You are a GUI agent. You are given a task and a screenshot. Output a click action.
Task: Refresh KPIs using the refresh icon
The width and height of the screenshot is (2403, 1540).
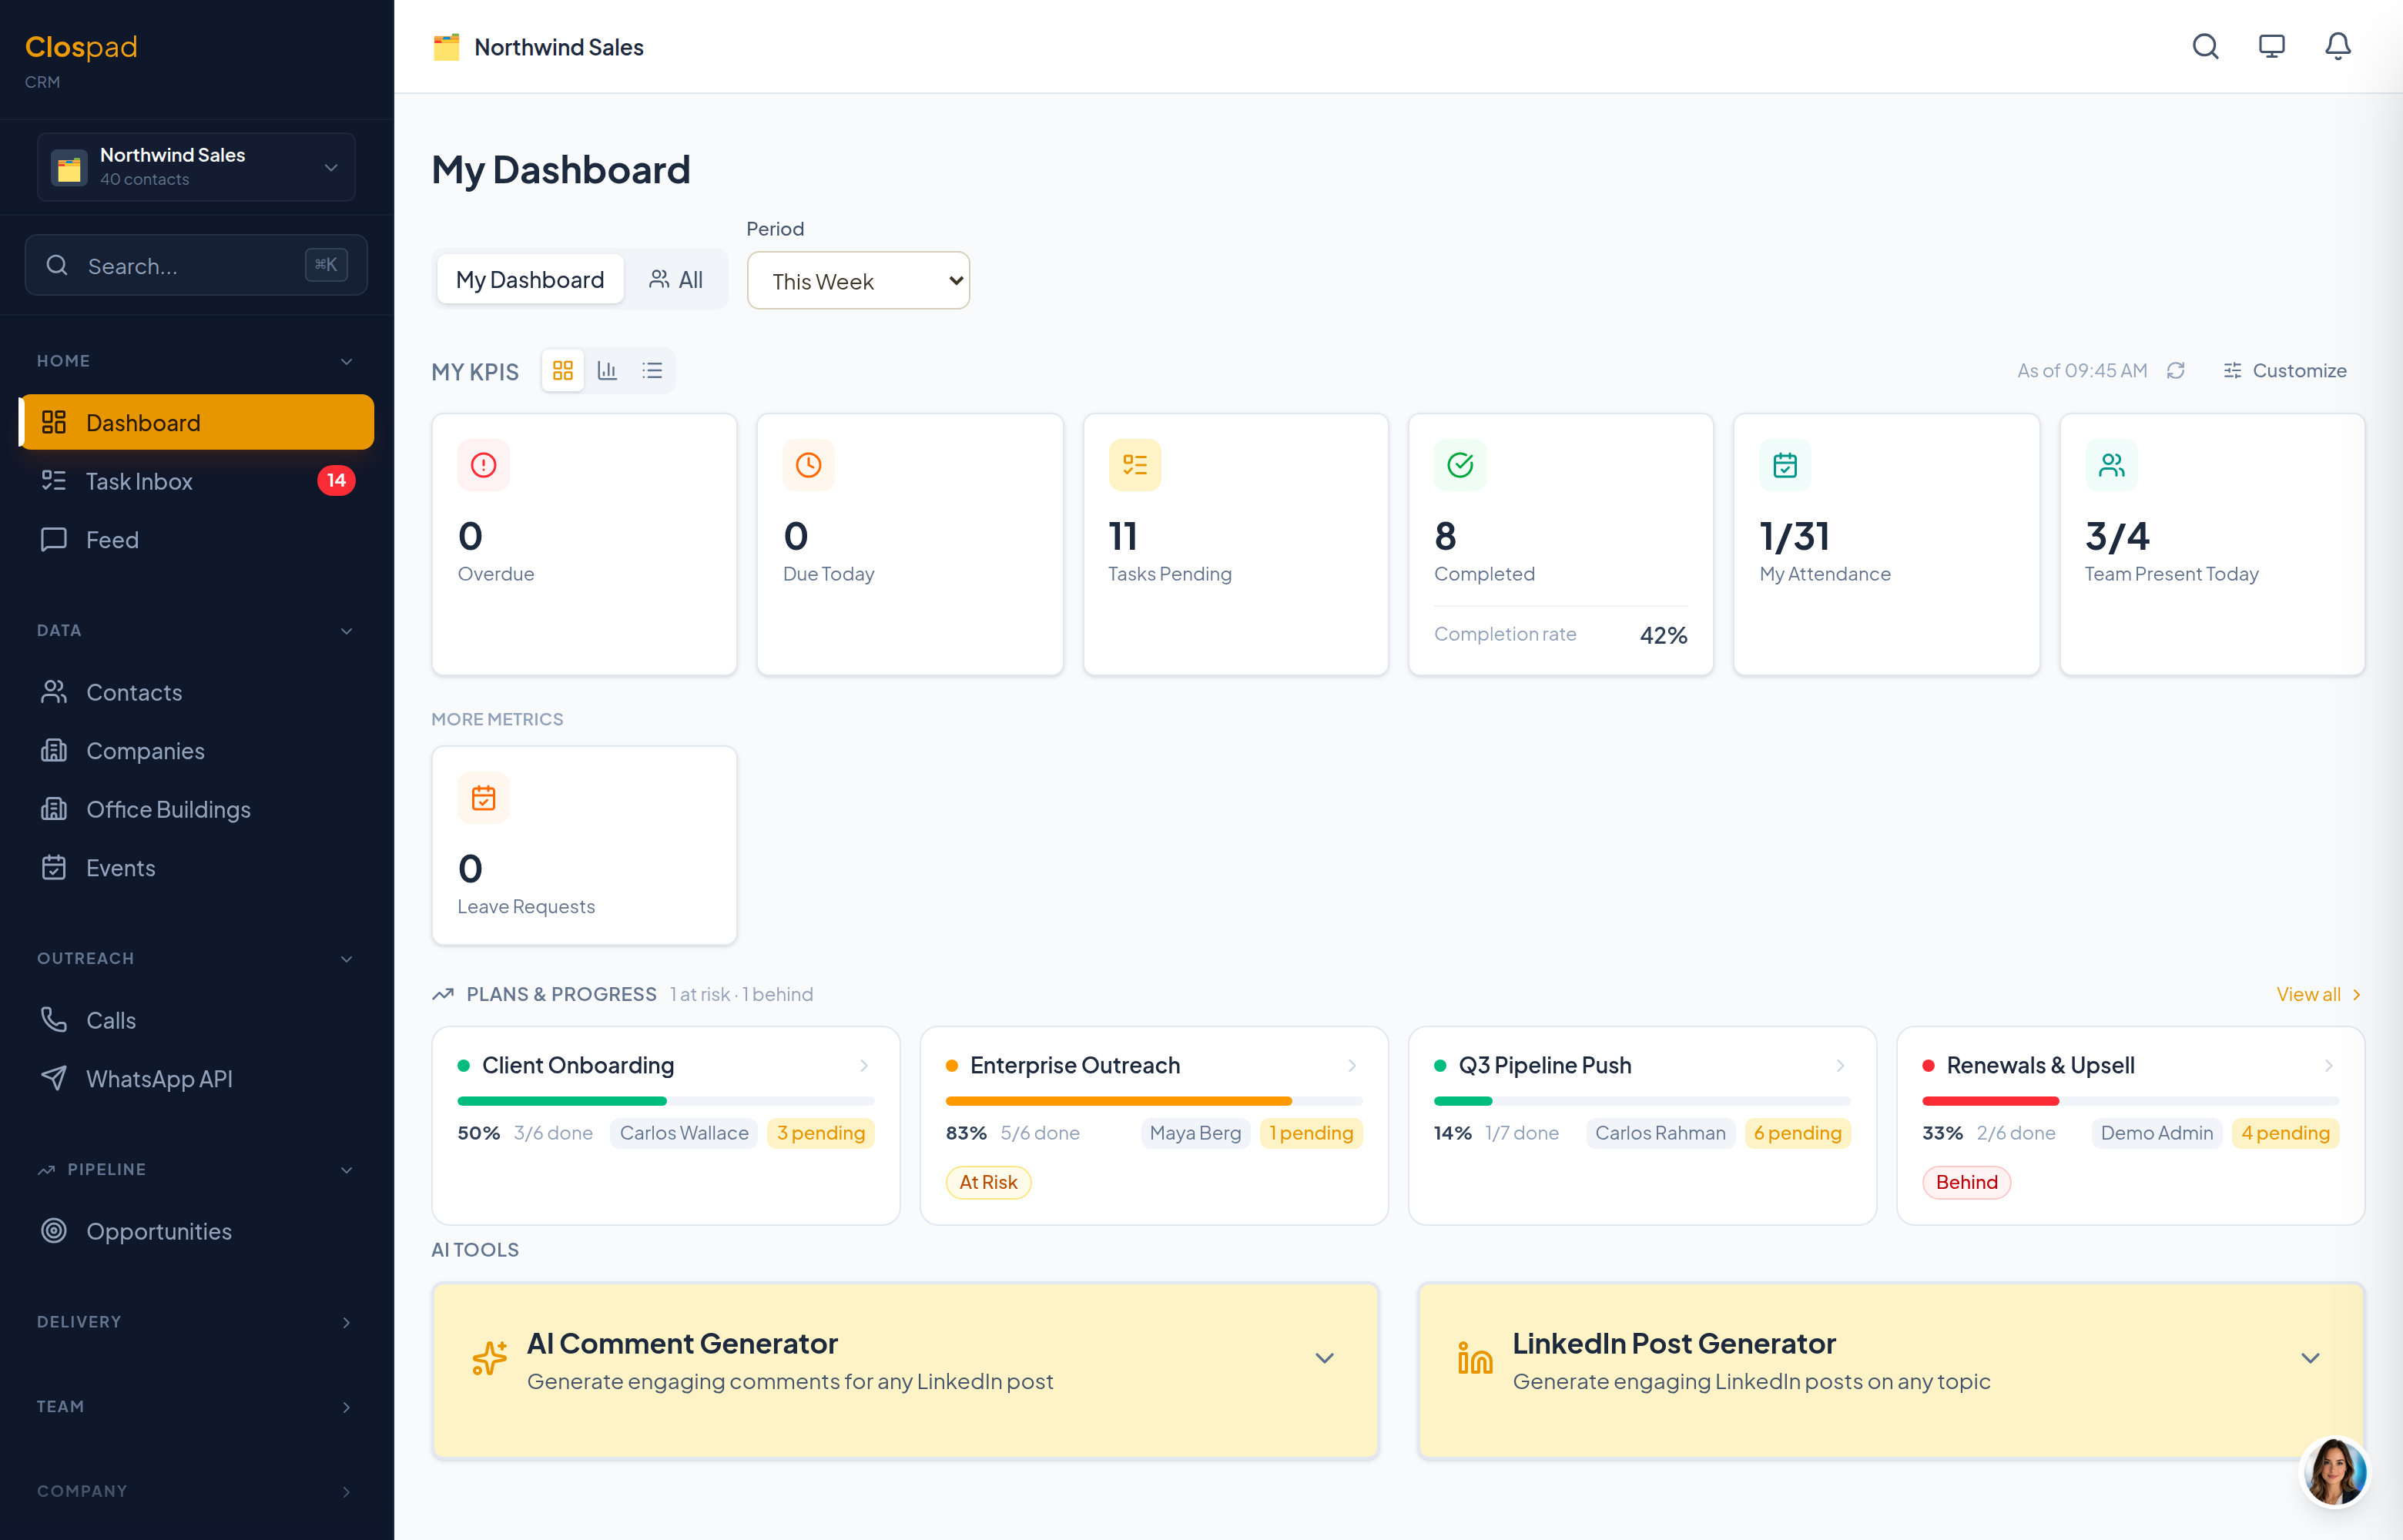click(x=2175, y=371)
